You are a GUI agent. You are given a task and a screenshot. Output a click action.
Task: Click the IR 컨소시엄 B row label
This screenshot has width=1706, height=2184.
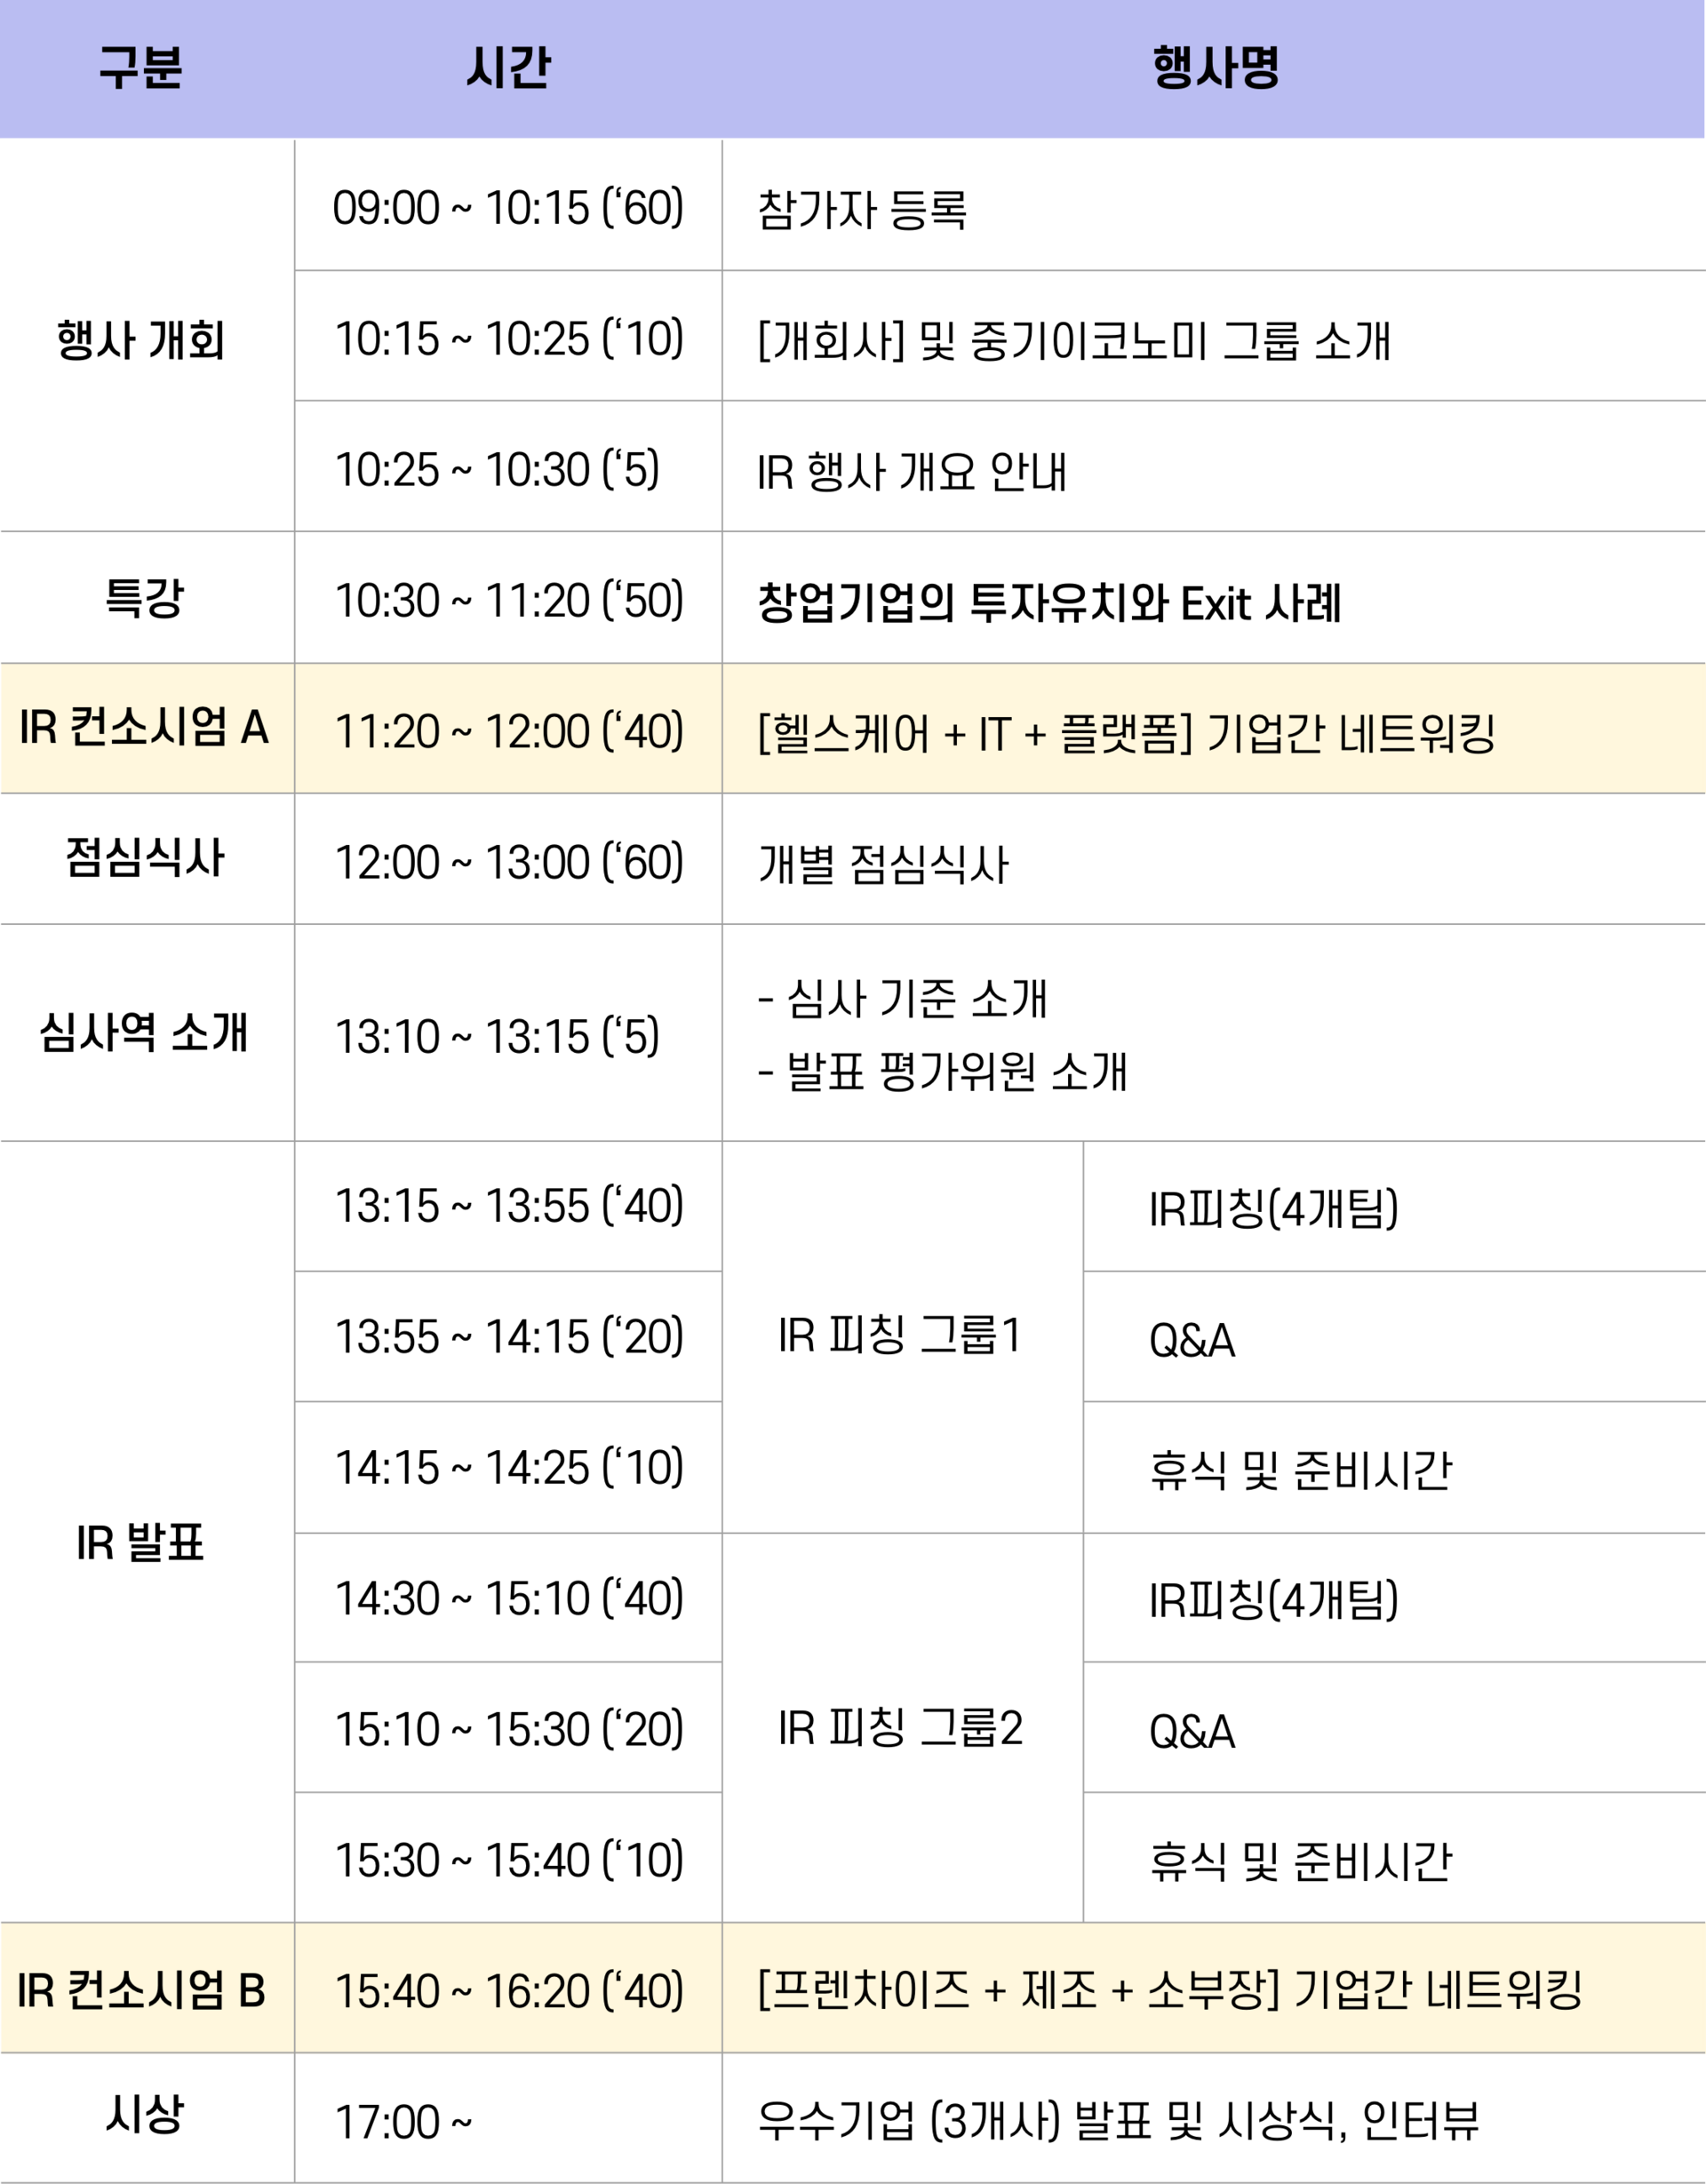coord(143,1990)
